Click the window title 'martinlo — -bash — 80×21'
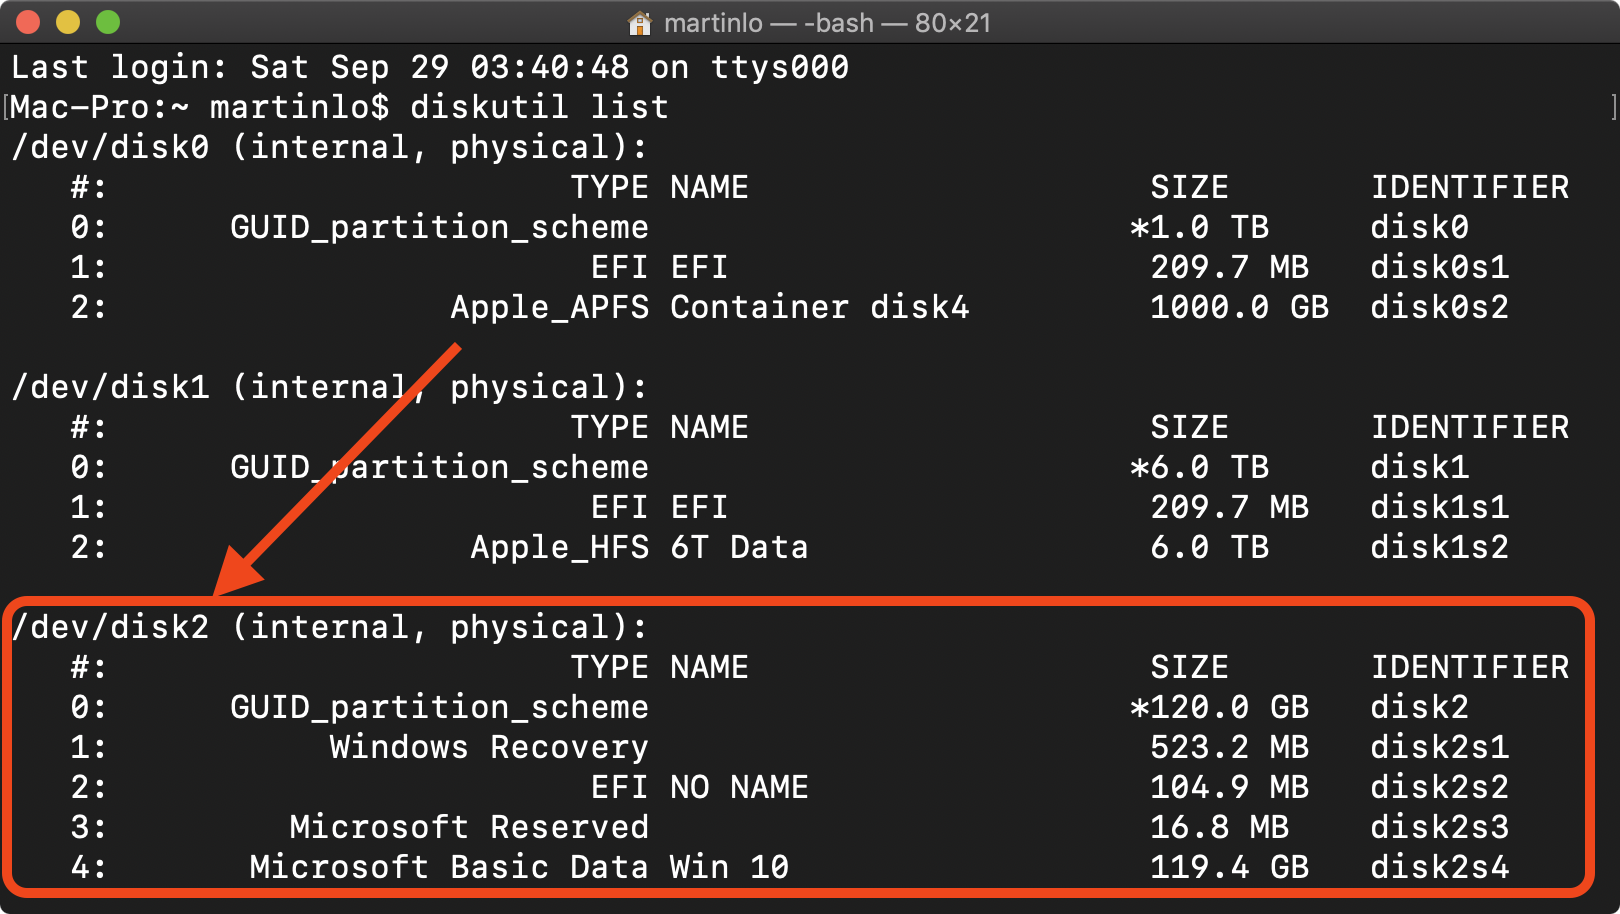The height and width of the screenshot is (914, 1620). pos(827,22)
